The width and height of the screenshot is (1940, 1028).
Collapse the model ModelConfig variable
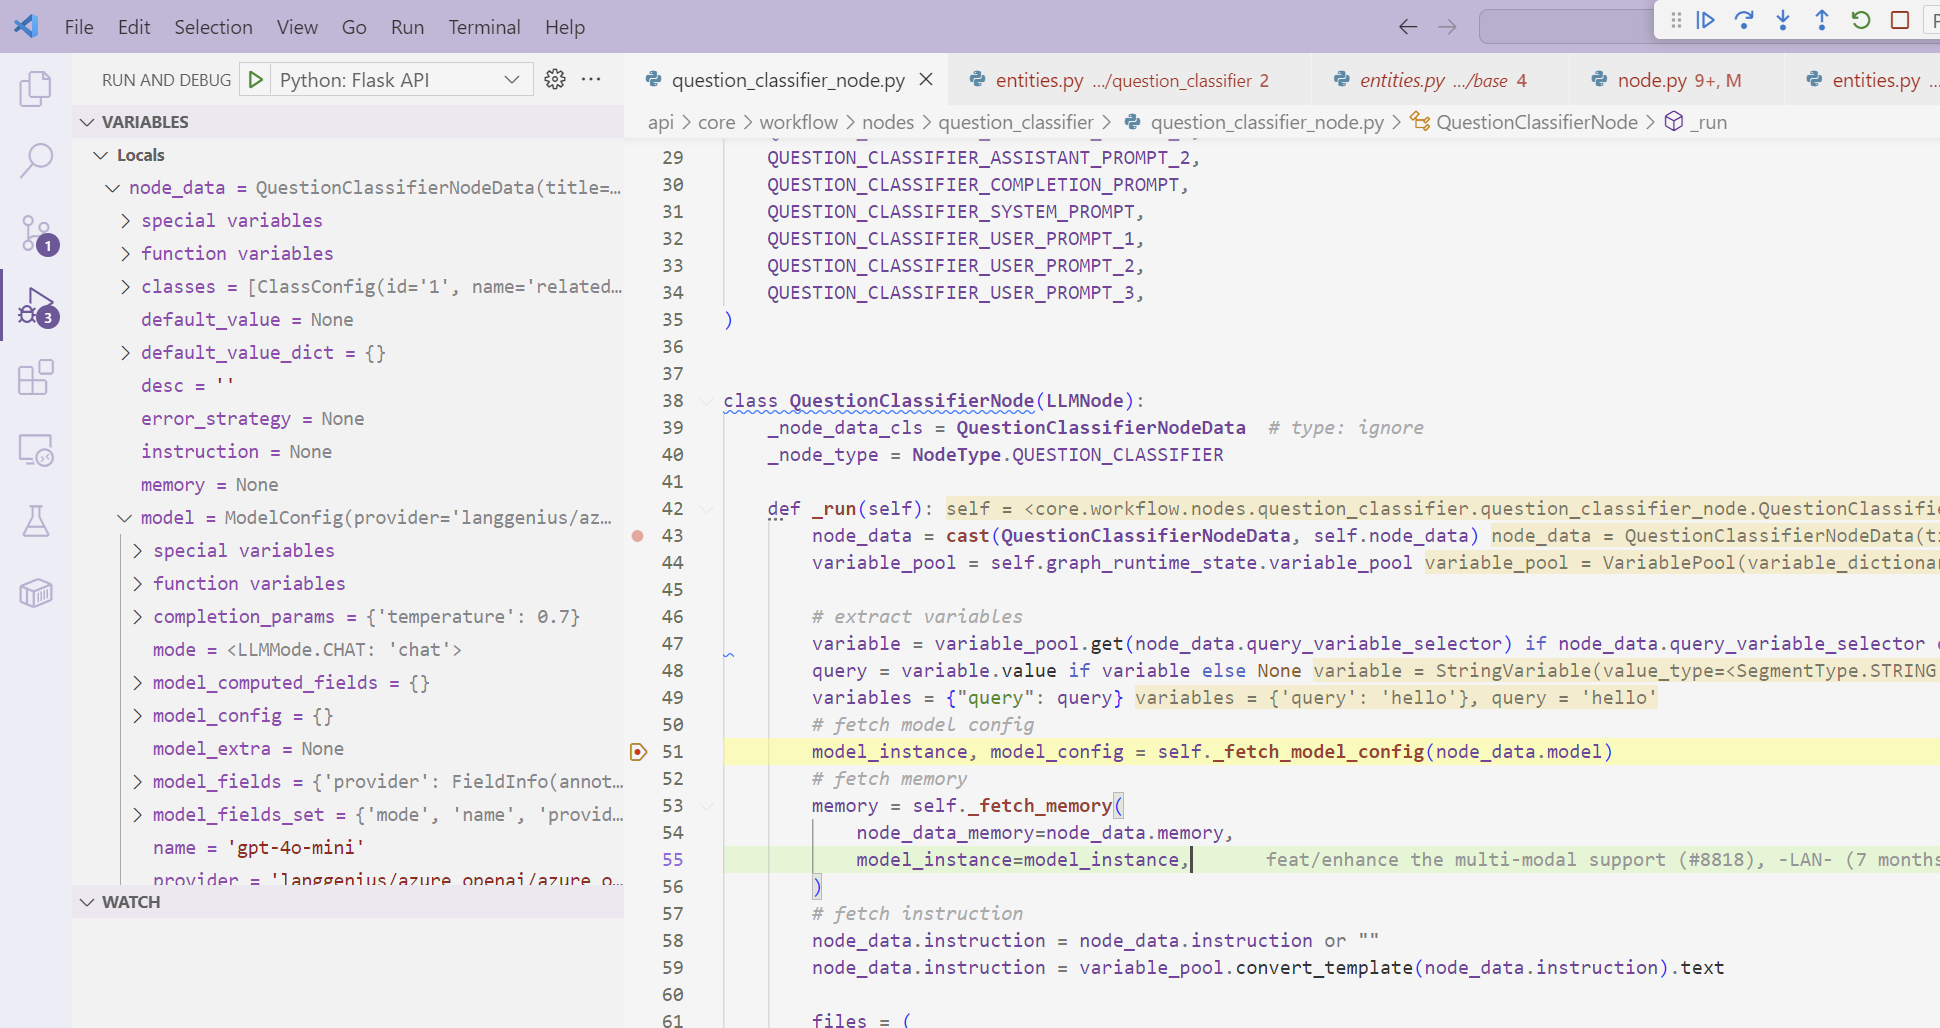[125, 518]
